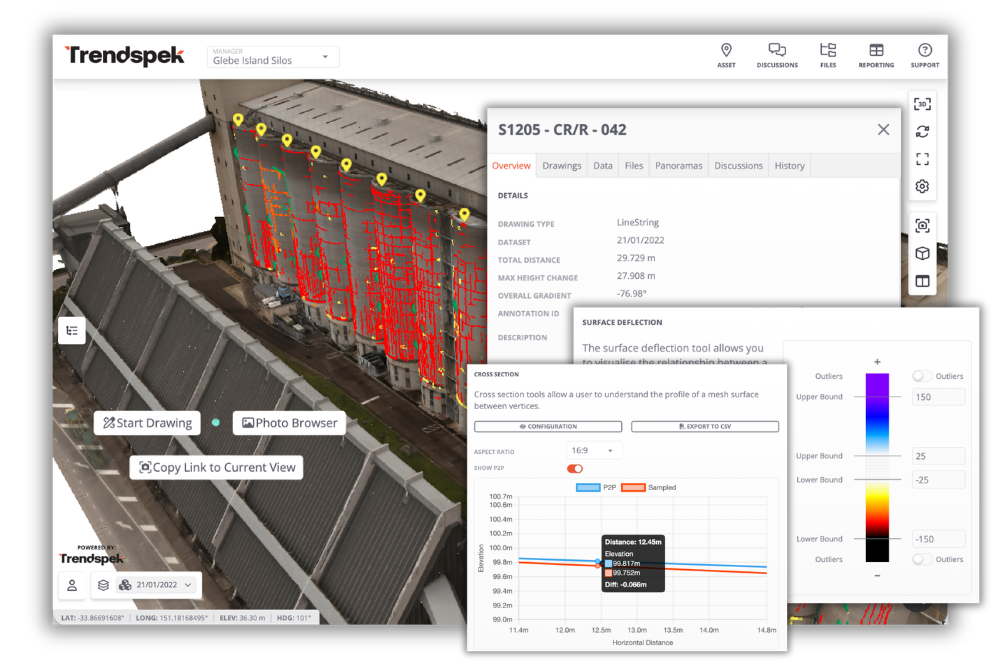
Task: Click the Lower Bound -25 slider line
Action: tap(877, 480)
